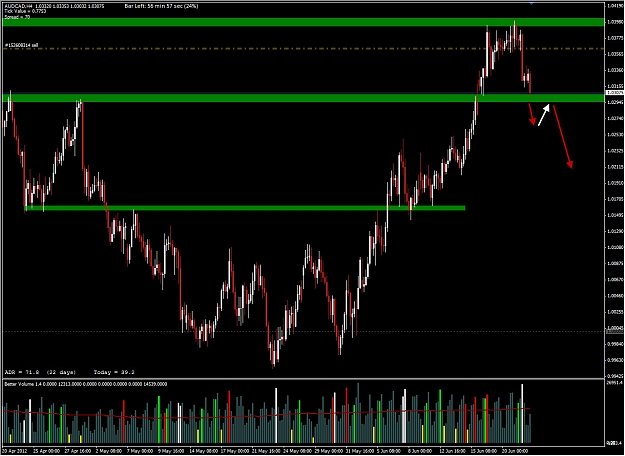
Task: Click the 31 May 16:00 date label
Action: [x=360, y=451]
